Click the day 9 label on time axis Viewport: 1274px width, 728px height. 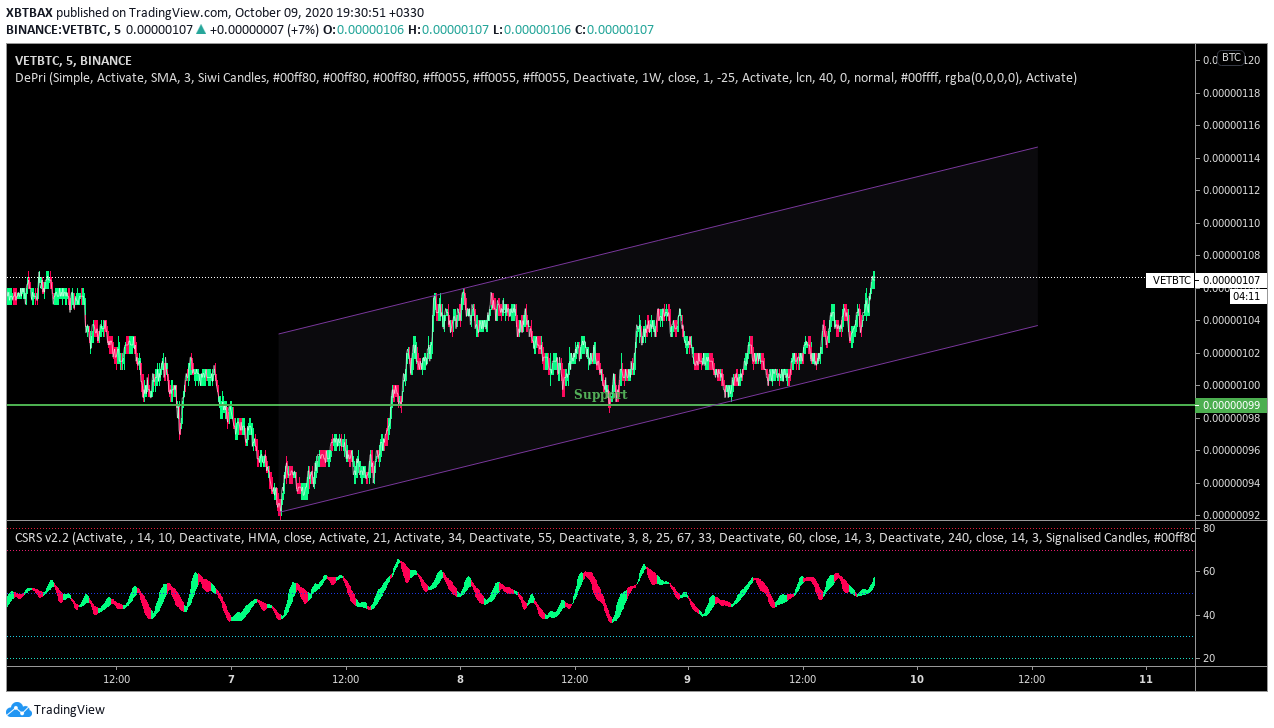688,679
